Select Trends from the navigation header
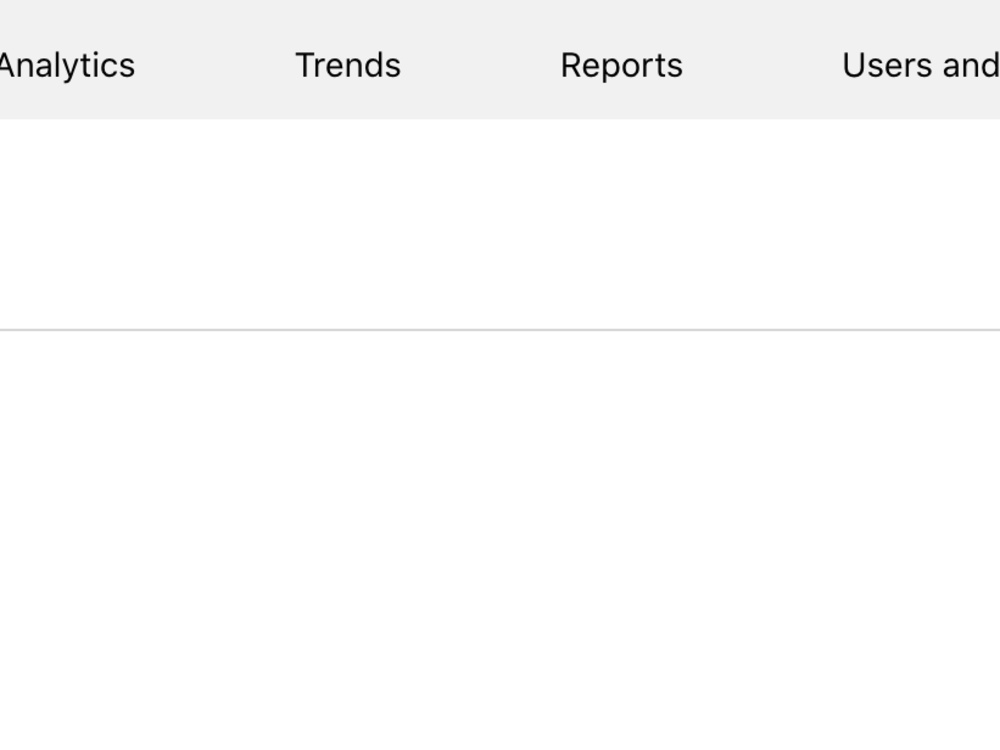1000x750 pixels. coord(348,65)
